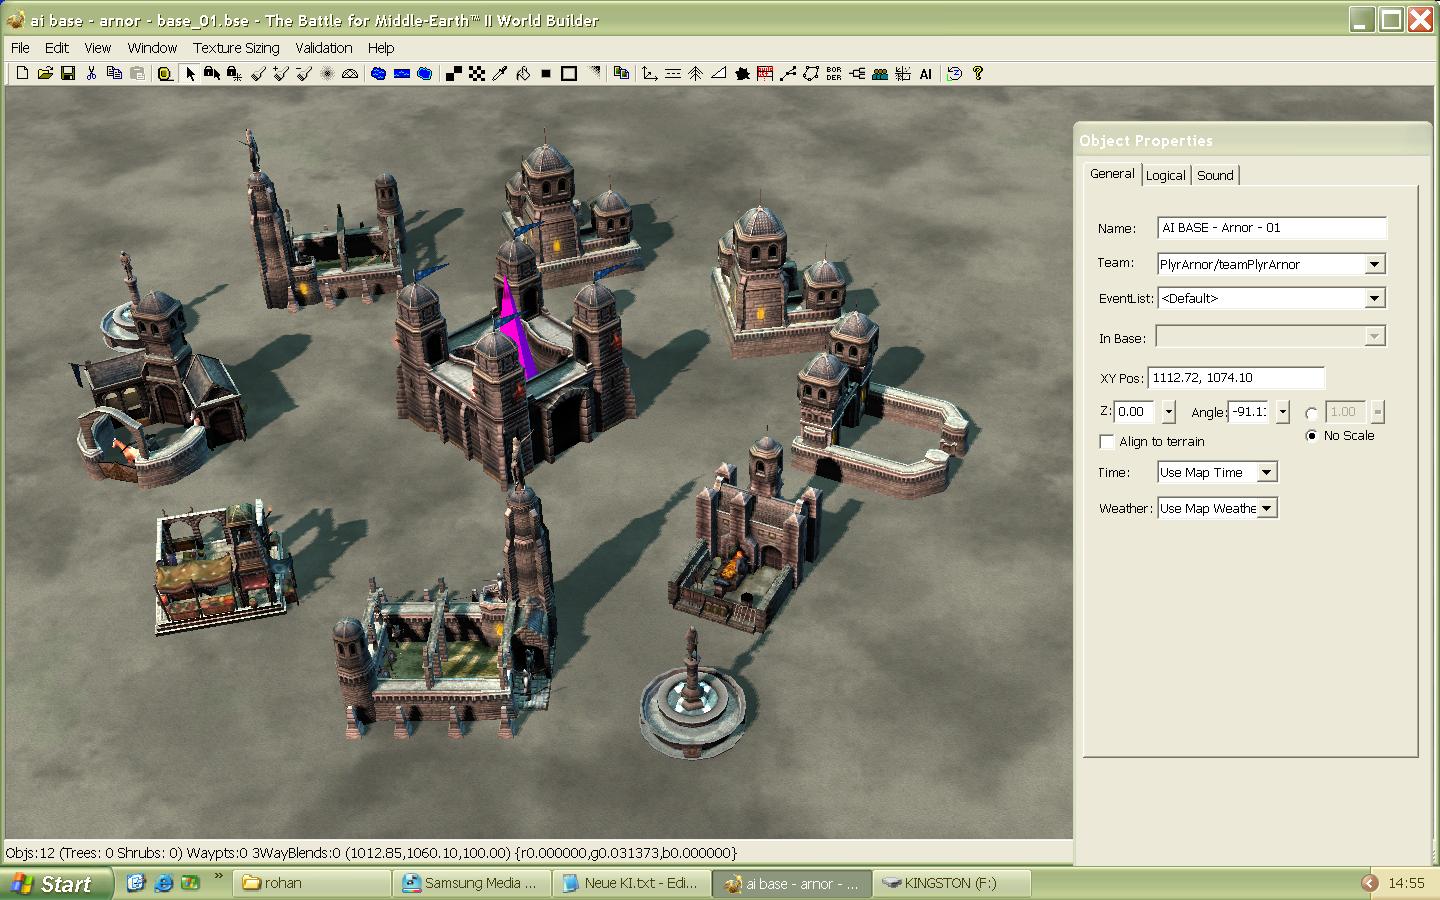The width and height of the screenshot is (1440, 900).
Task: Switch to rohan folder taskbar button
Action: tap(312, 883)
